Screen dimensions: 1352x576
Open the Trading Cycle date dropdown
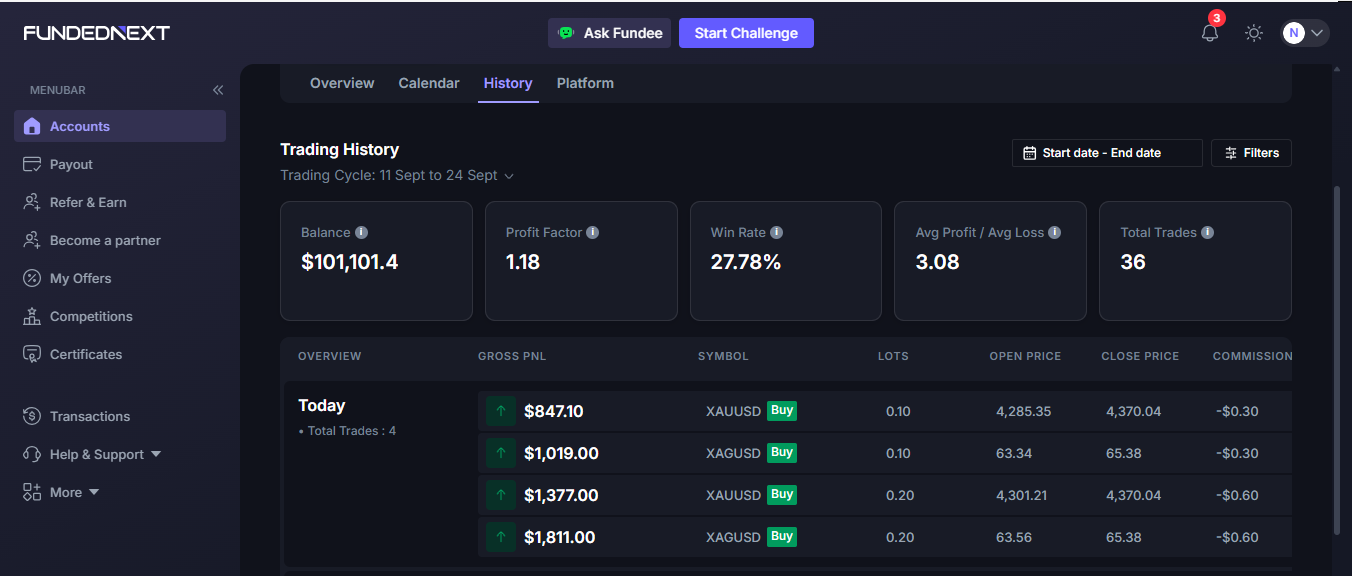pos(397,175)
